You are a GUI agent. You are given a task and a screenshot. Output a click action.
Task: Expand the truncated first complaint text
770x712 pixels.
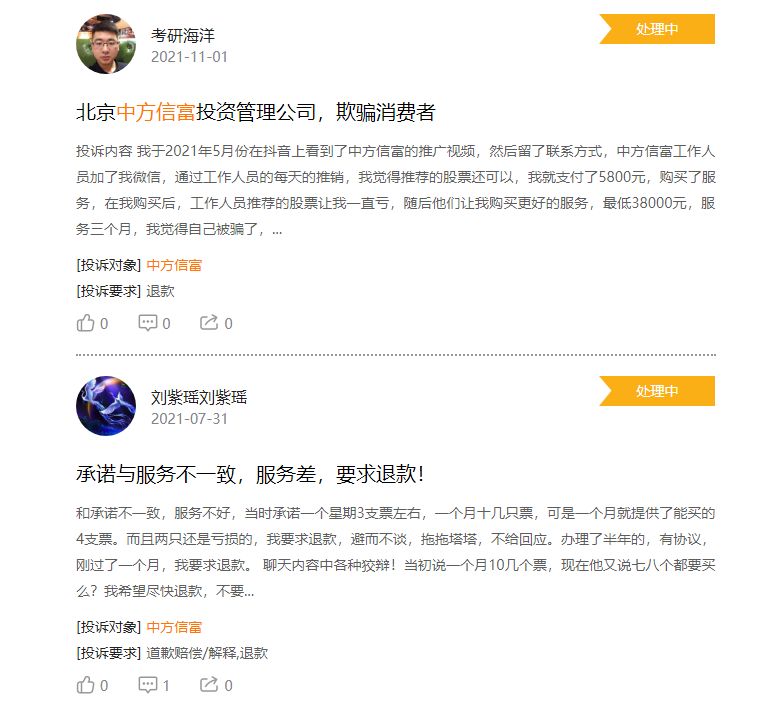click(x=277, y=229)
